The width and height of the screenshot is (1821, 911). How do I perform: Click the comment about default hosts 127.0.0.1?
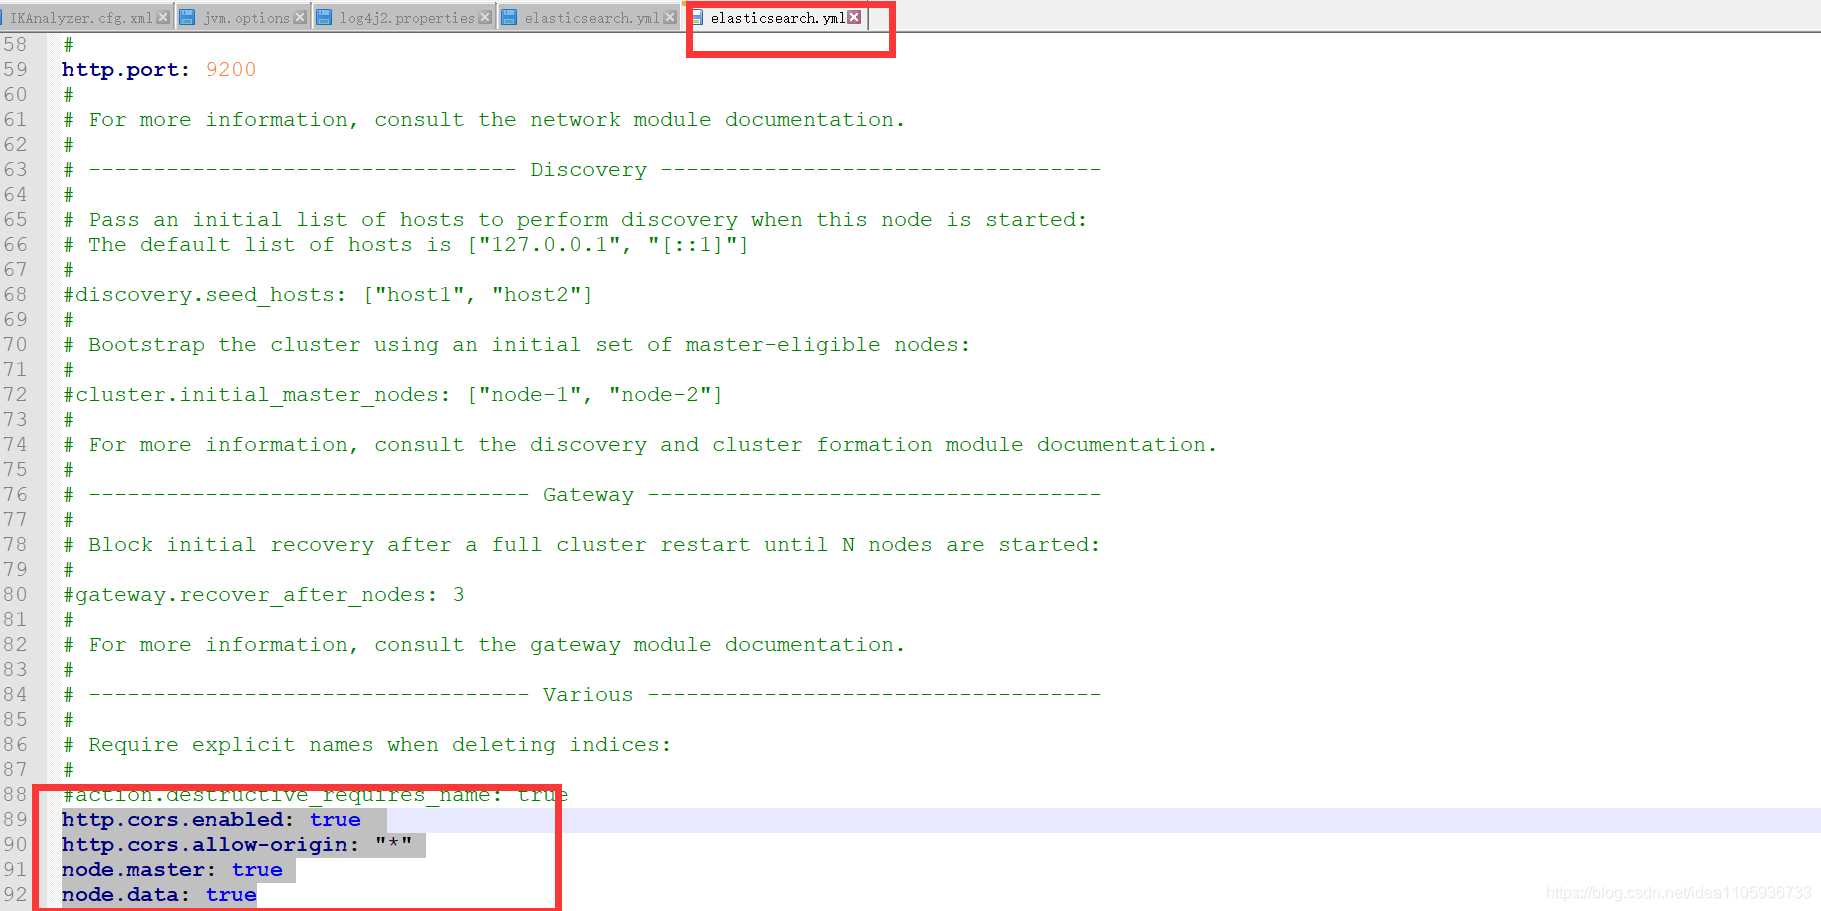(406, 244)
